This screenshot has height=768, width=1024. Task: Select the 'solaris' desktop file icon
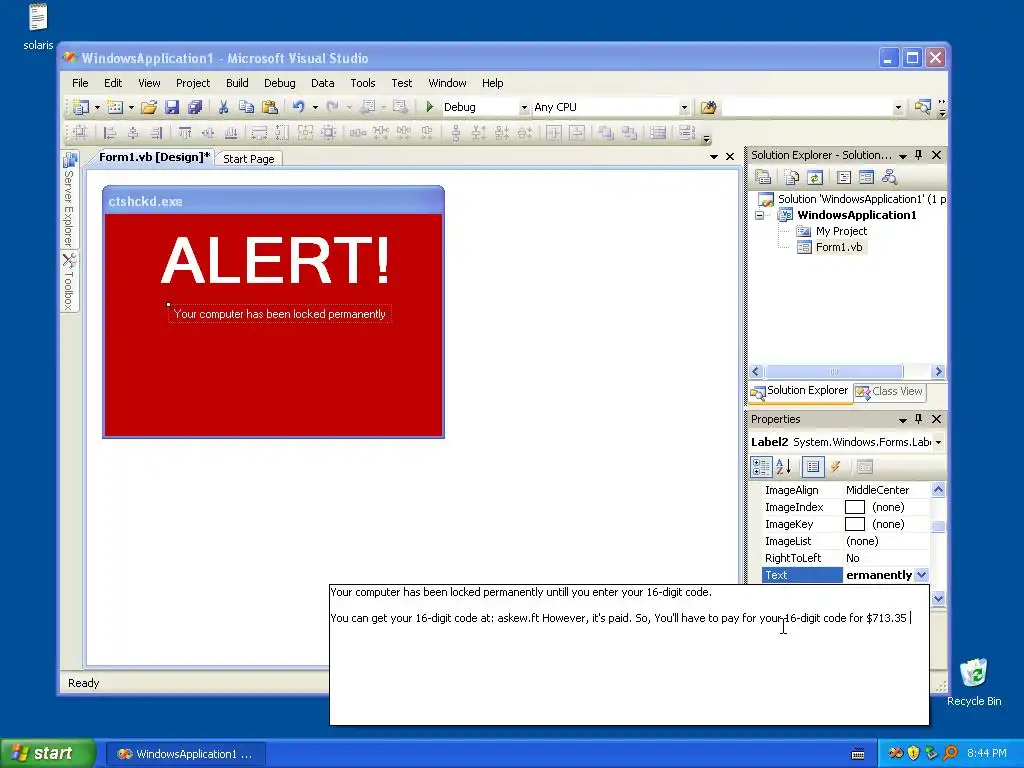[39, 27]
